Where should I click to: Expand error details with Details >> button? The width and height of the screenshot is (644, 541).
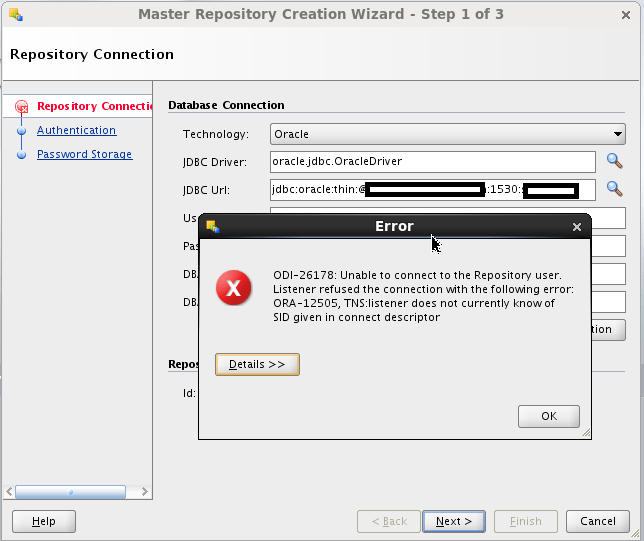click(x=257, y=364)
